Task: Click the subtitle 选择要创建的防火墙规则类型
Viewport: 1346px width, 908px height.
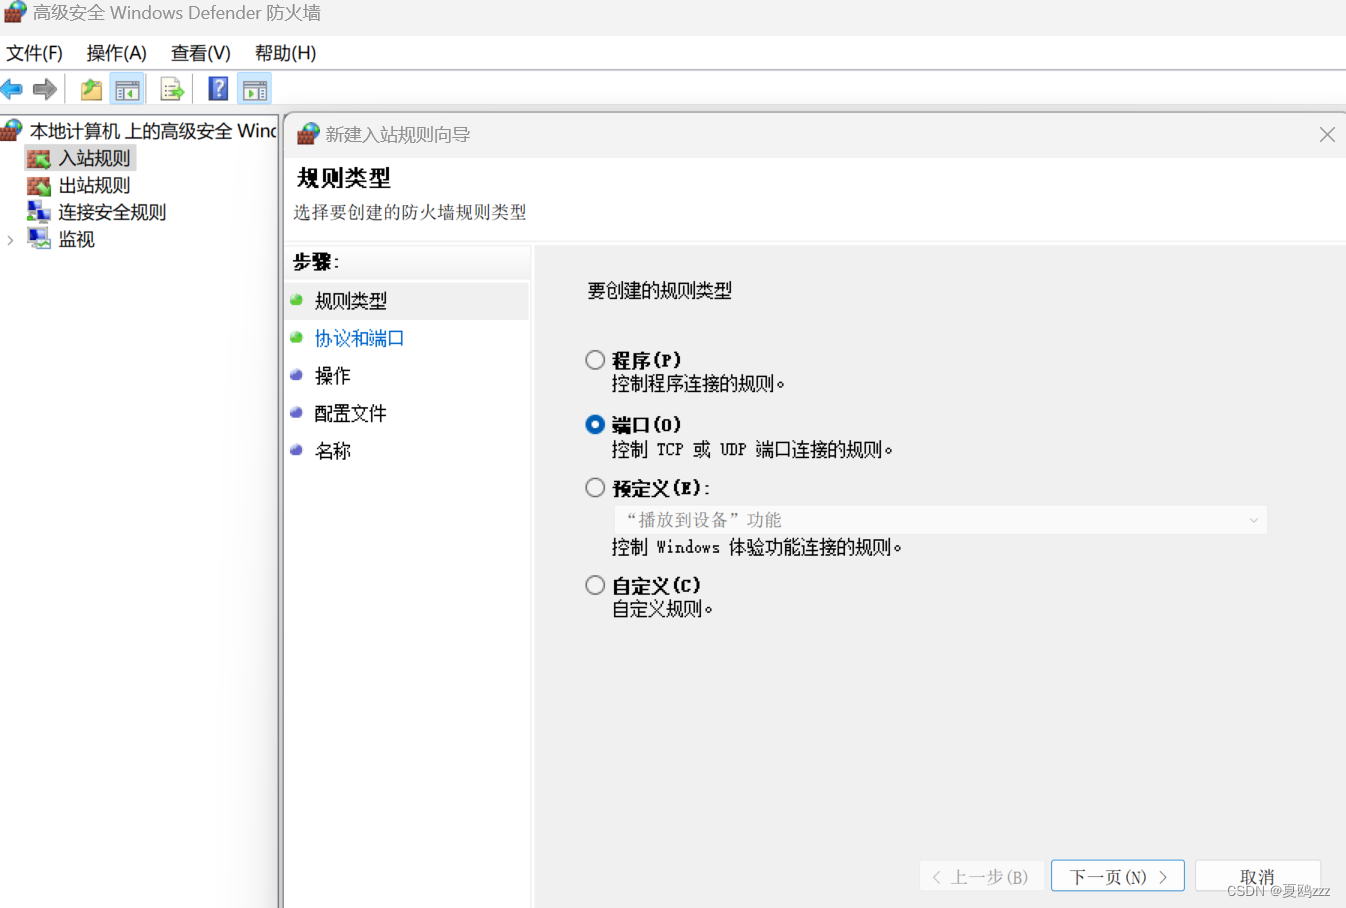Action: point(410,212)
